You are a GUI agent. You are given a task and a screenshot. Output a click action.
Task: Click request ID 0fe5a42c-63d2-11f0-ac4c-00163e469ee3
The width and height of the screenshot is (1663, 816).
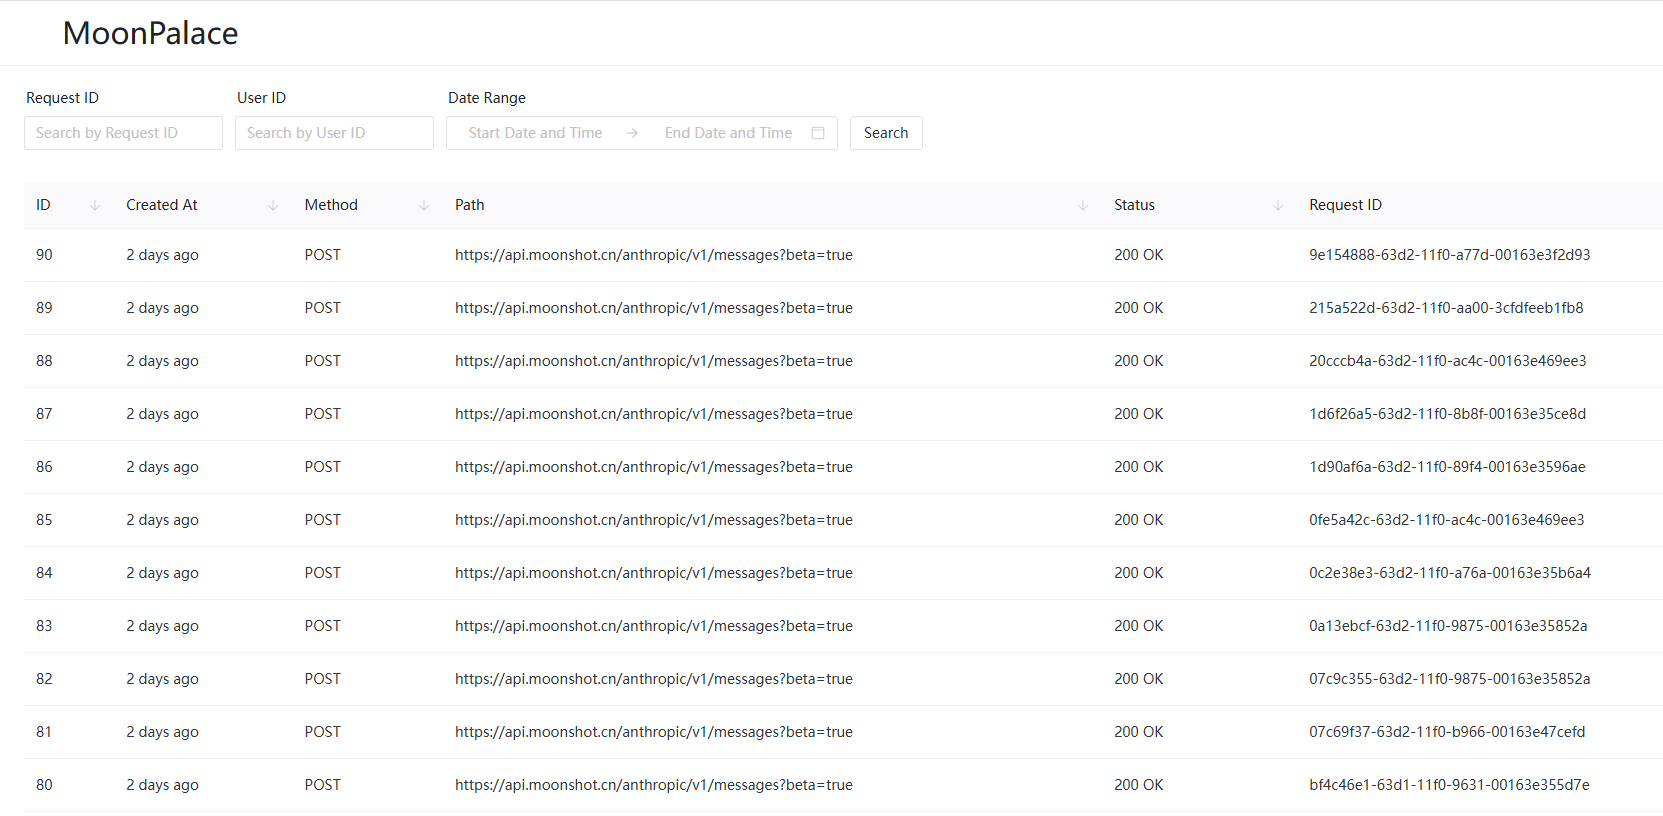pyautogui.click(x=1446, y=520)
